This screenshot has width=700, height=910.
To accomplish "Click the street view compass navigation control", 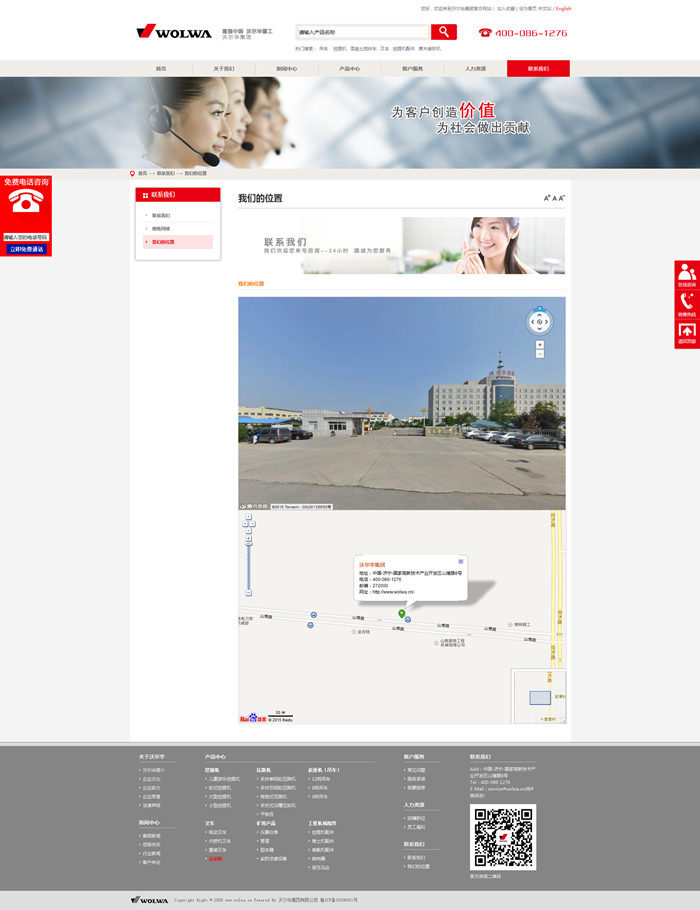I will (539, 321).
